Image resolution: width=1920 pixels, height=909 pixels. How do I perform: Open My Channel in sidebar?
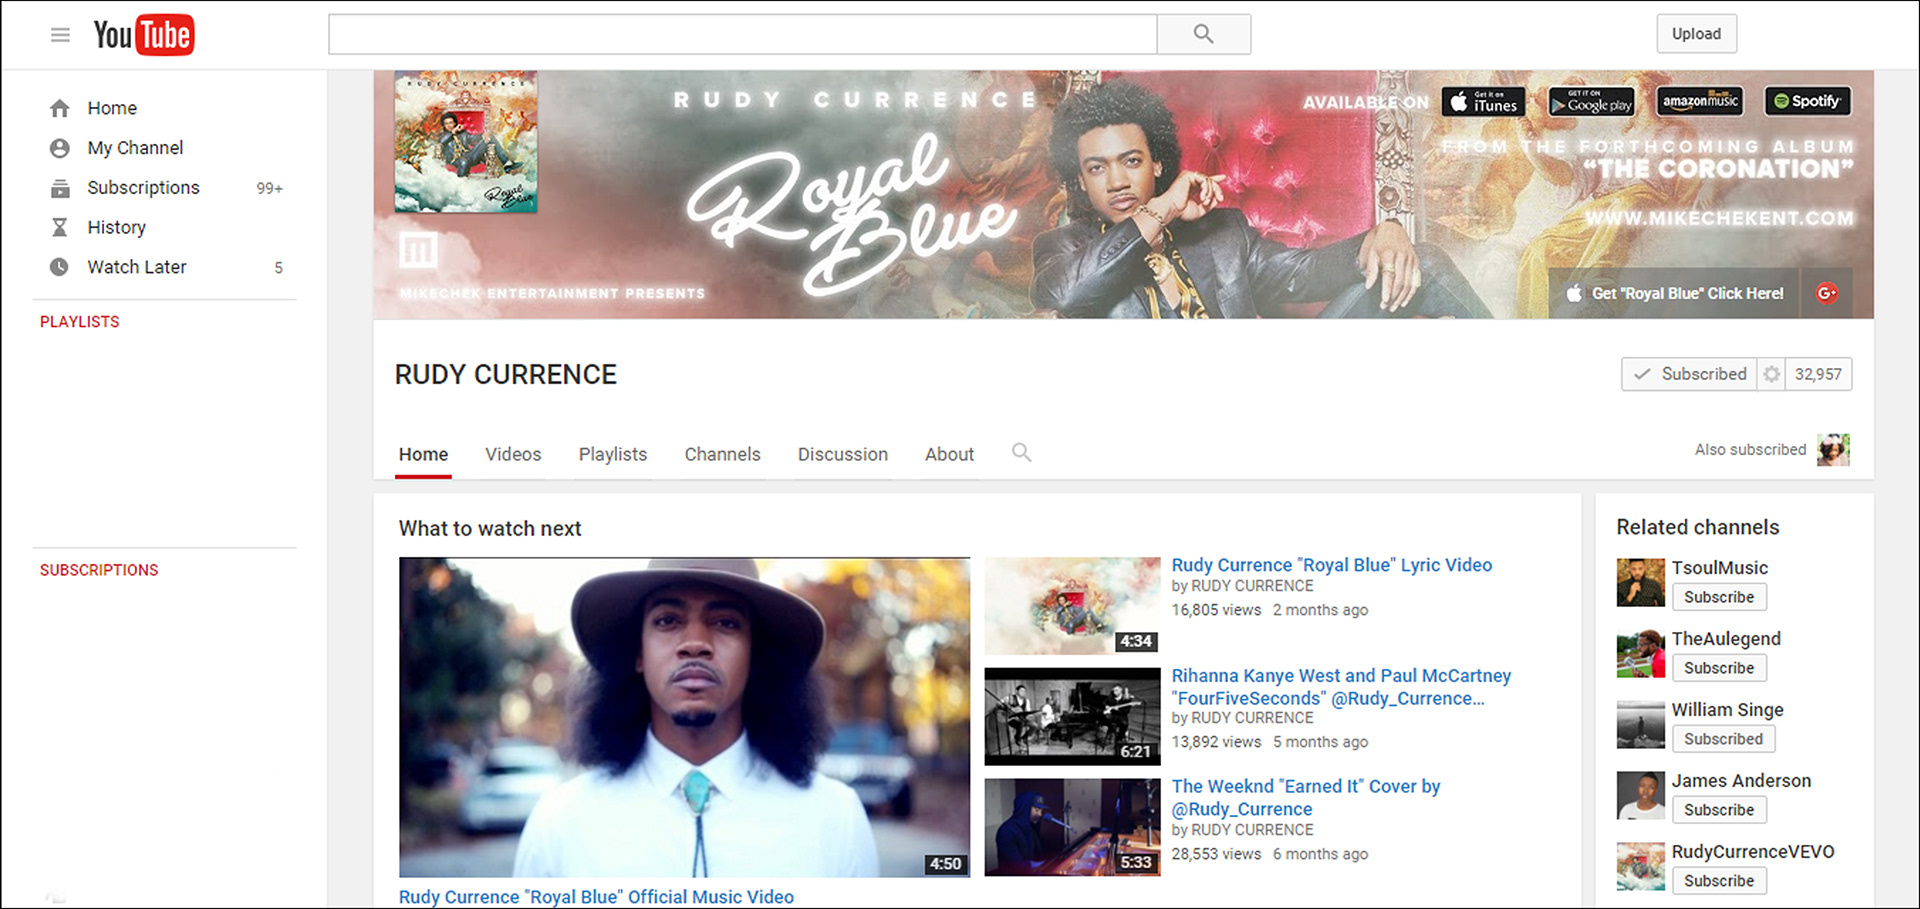coord(135,148)
